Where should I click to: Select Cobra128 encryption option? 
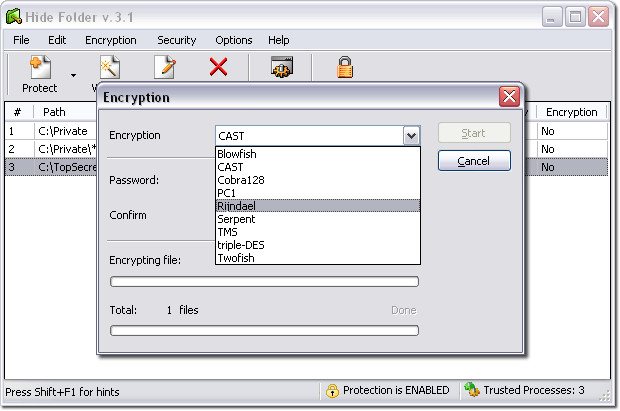(x=318, y=180)
